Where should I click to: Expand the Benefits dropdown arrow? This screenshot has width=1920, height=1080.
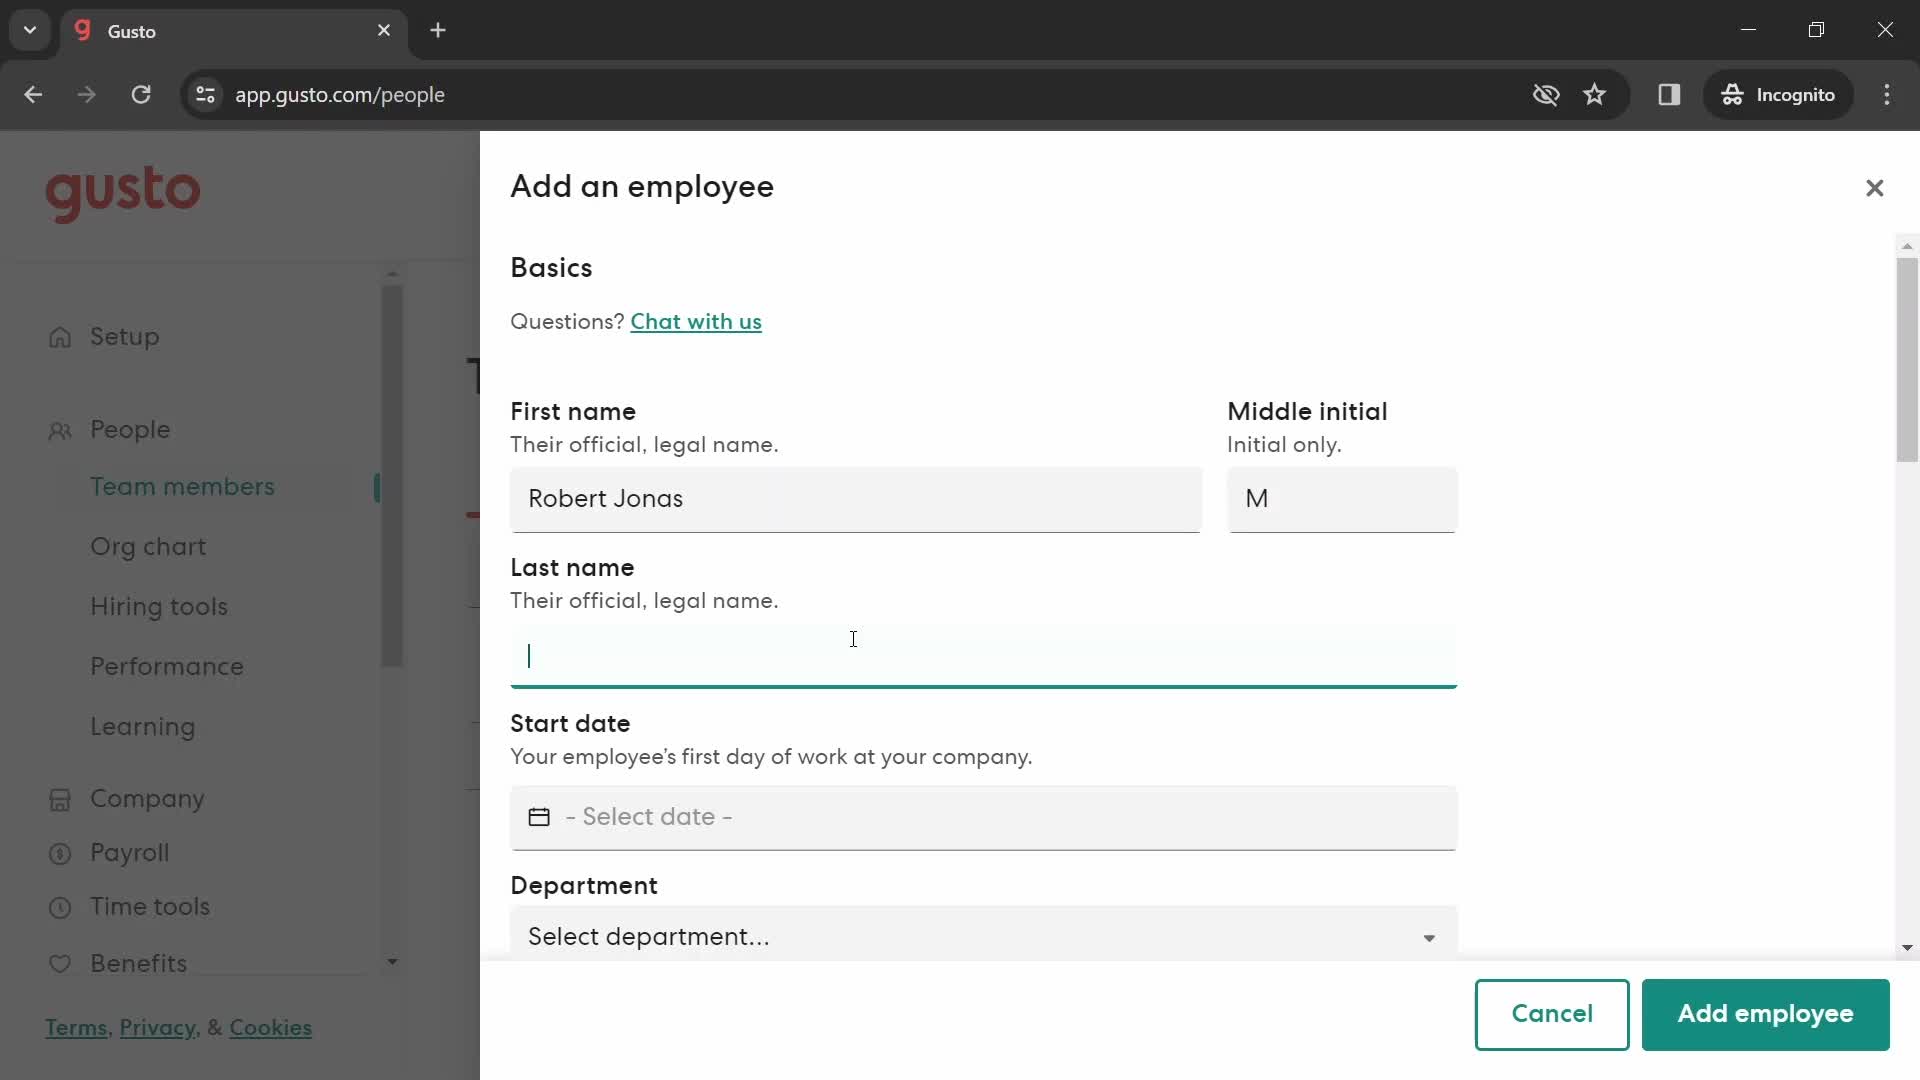point(392,963)
